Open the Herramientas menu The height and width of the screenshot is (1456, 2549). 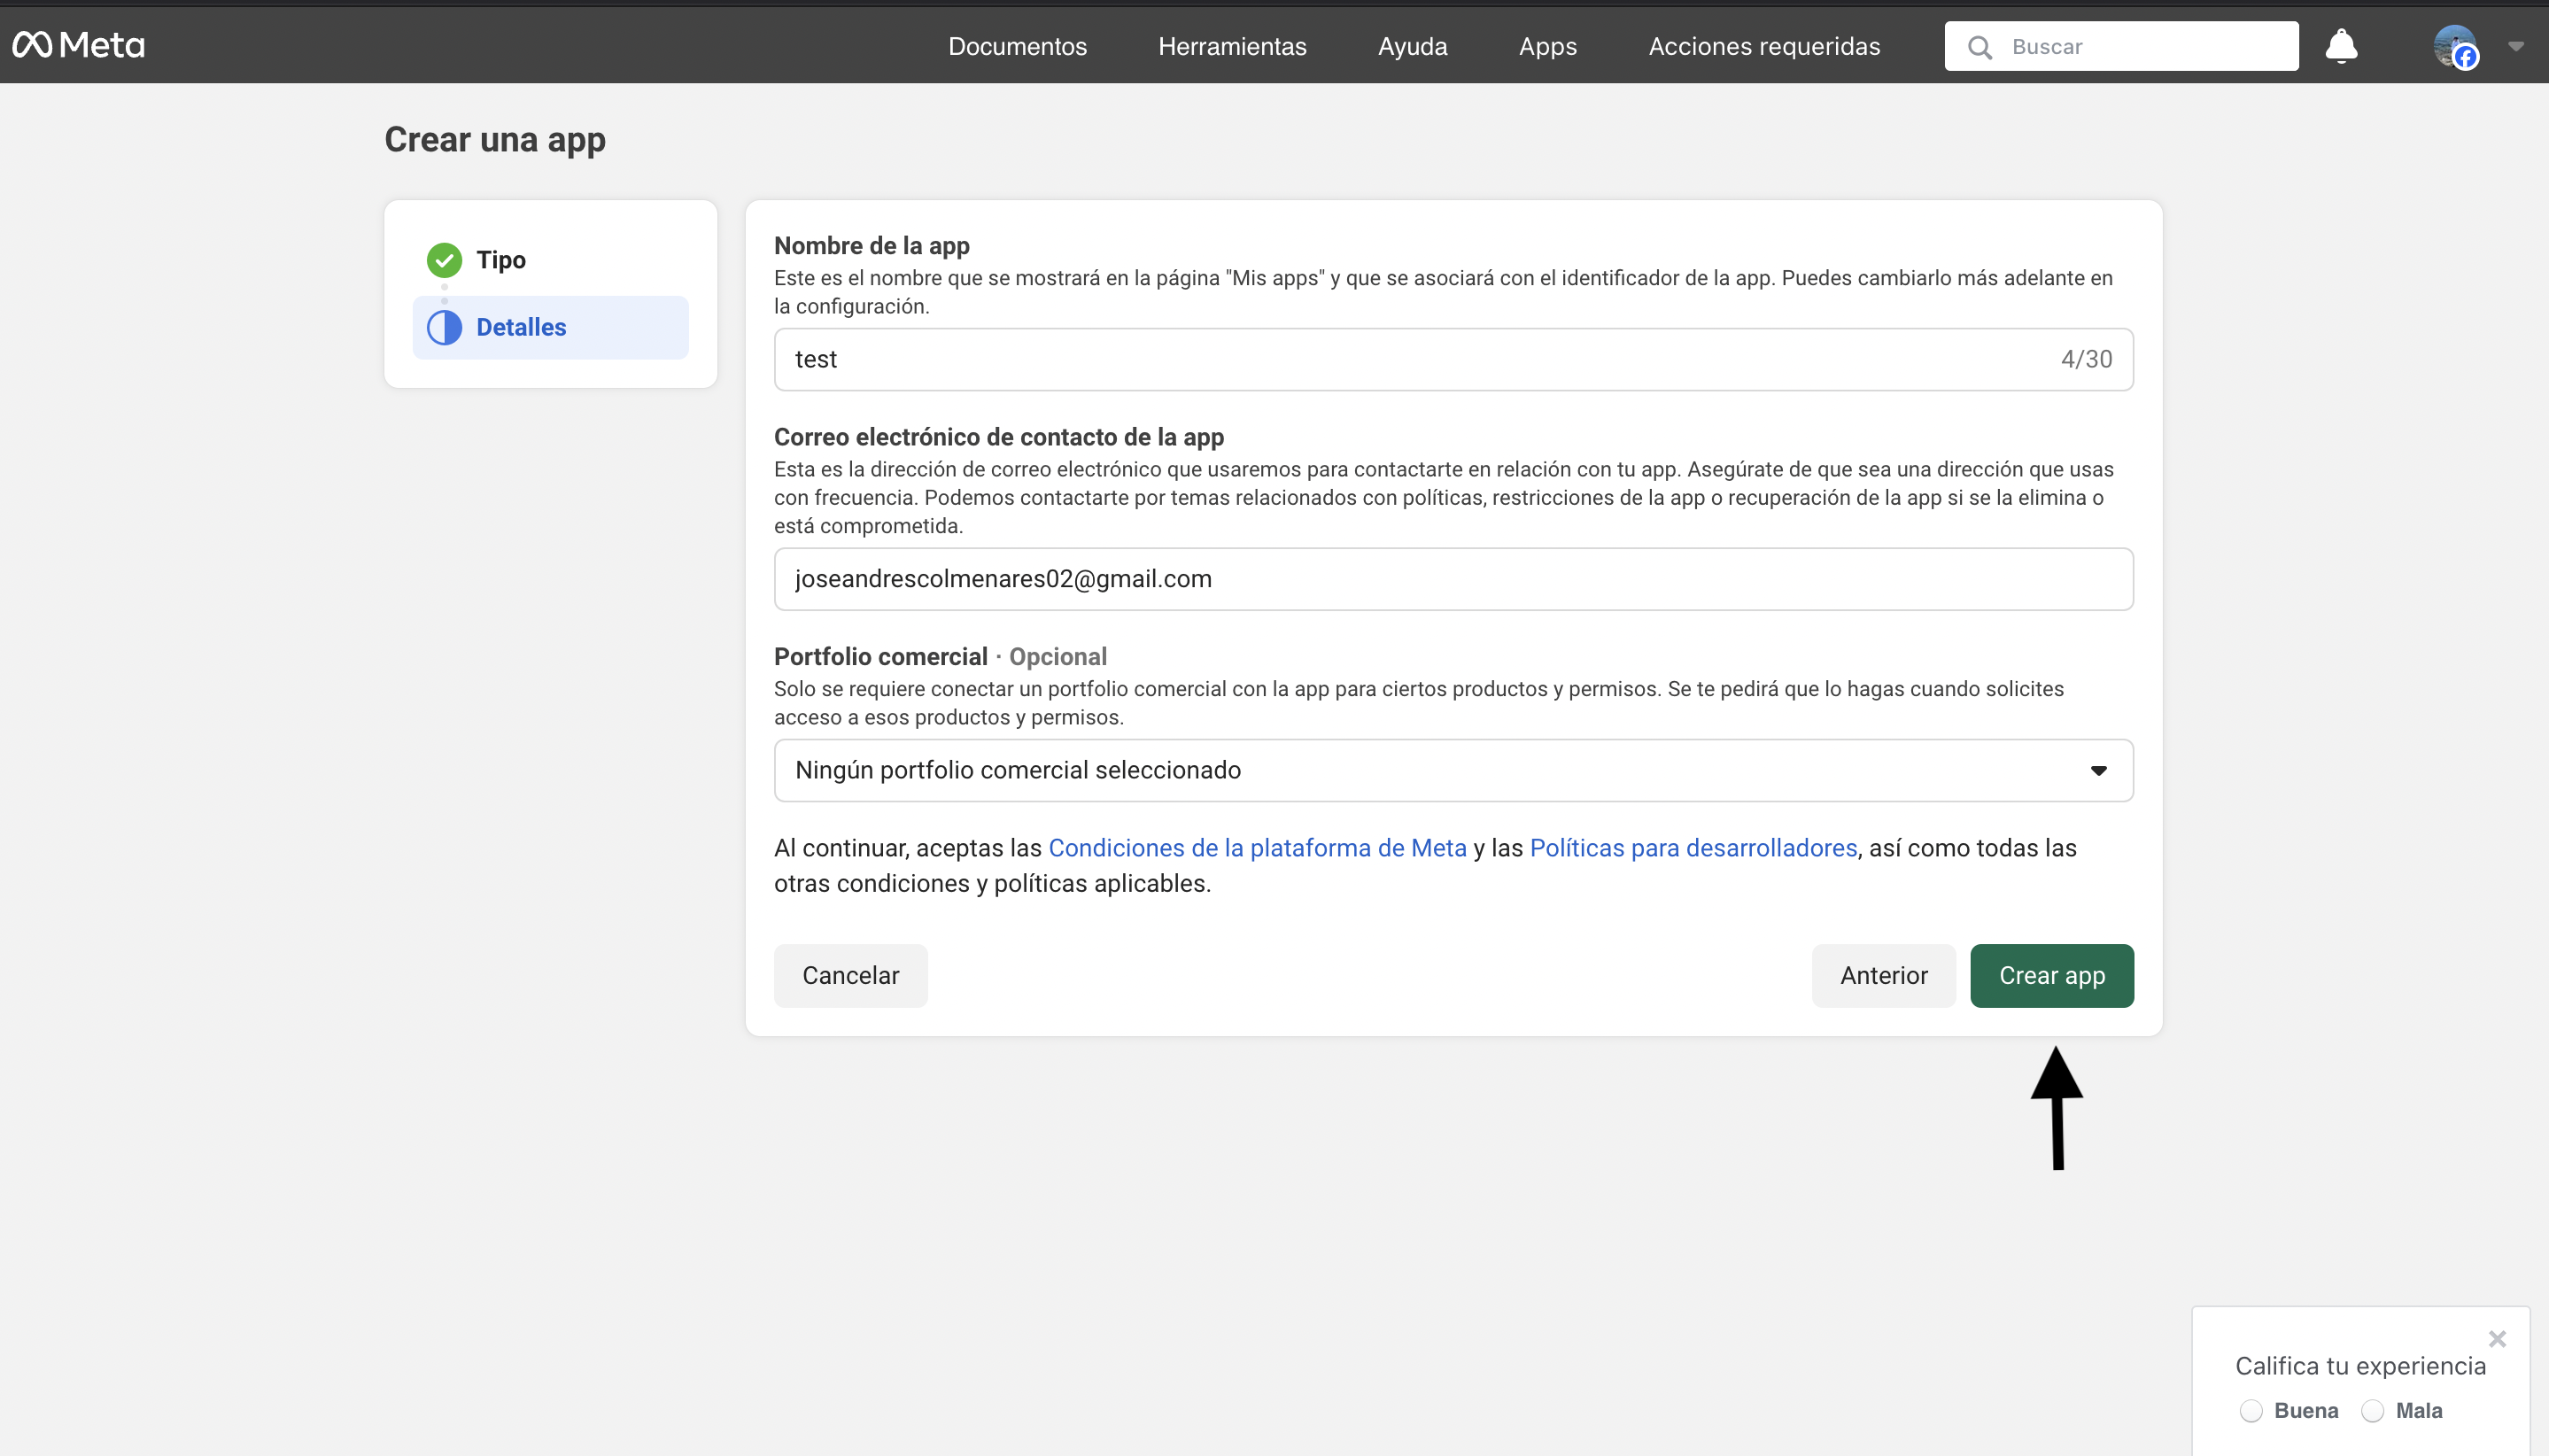[1232, 46]
